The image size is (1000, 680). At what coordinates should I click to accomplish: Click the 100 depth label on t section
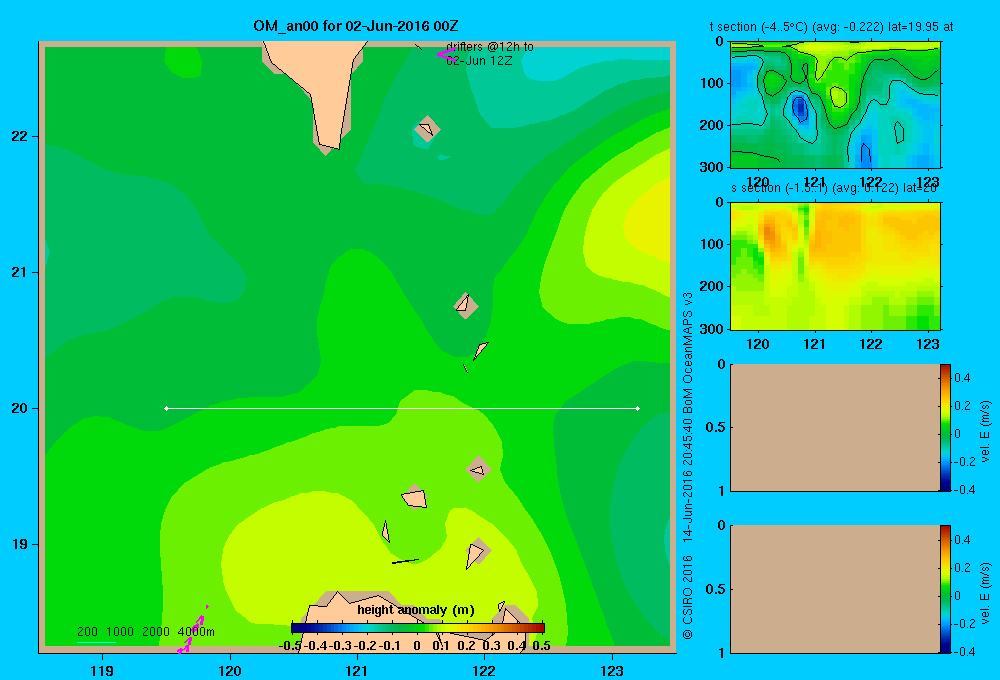[x=712, y=83]
